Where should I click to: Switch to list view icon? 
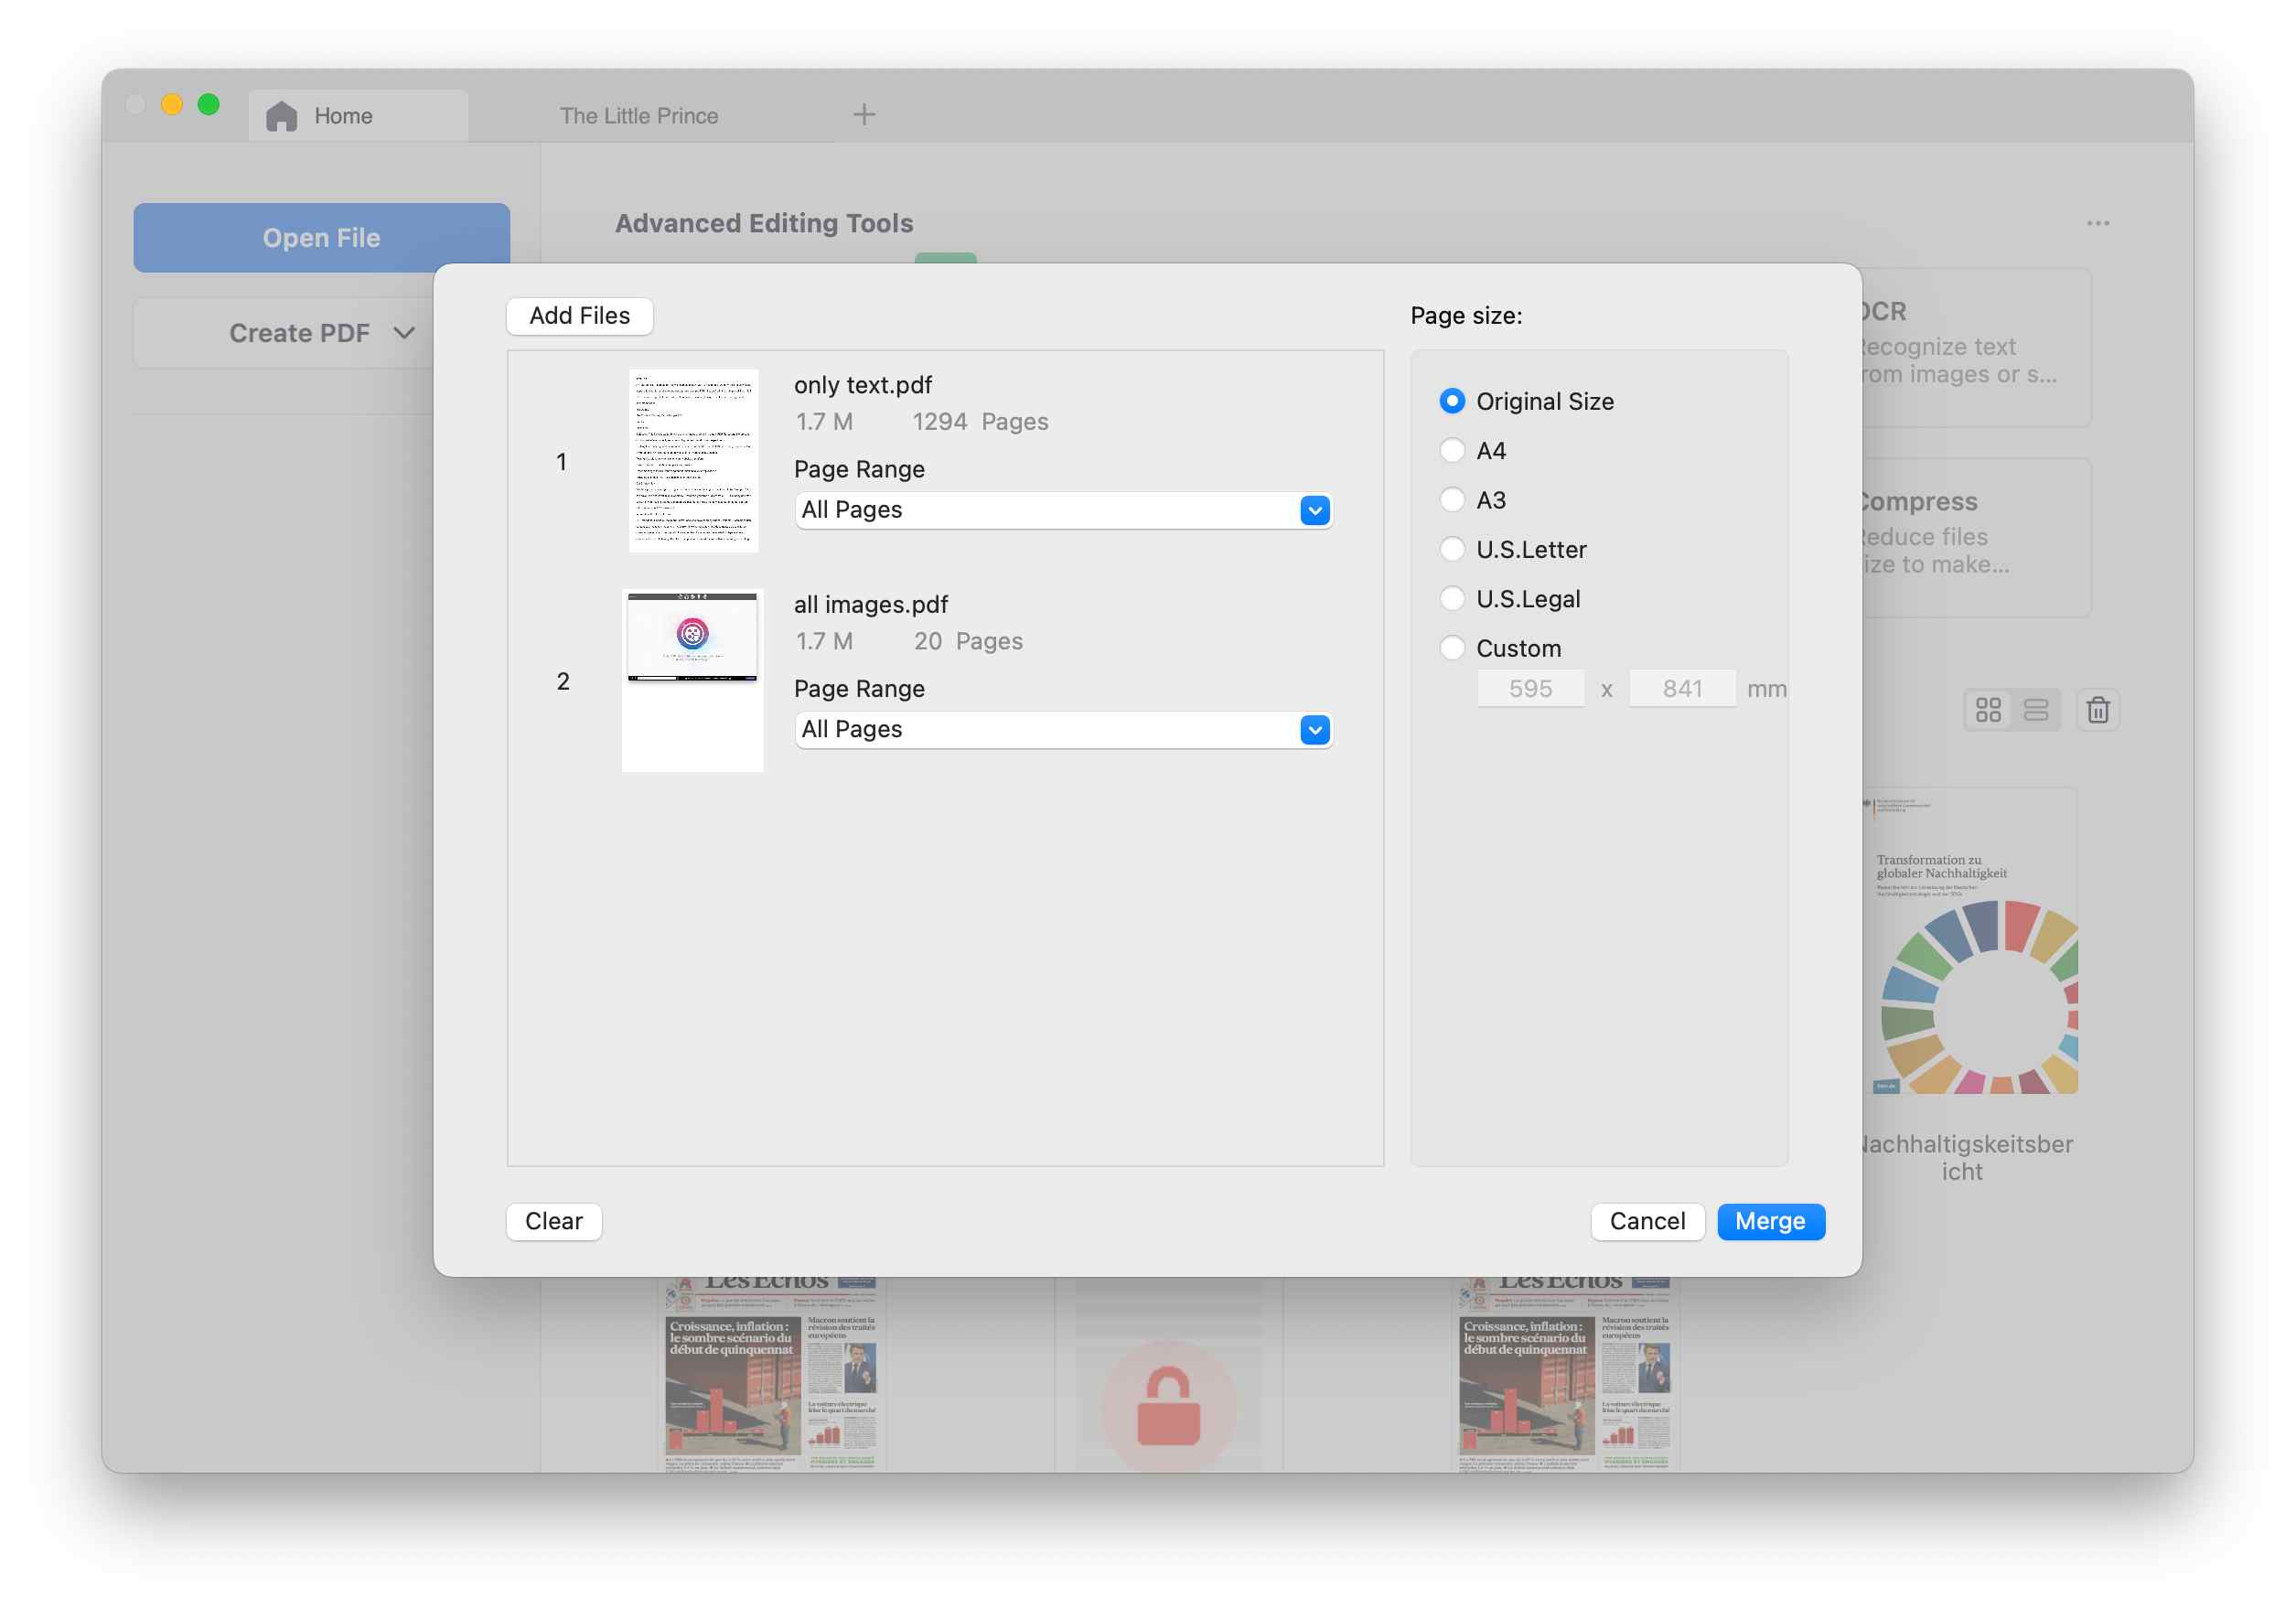point(2036,710)
